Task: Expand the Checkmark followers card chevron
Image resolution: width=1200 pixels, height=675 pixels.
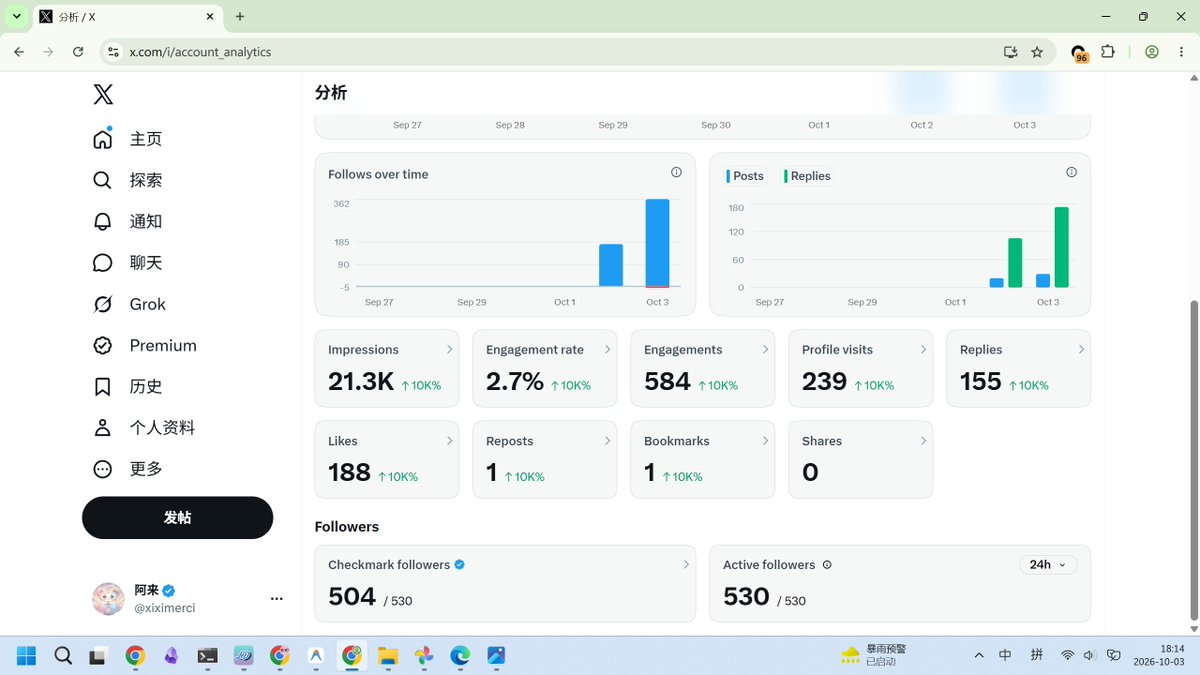Action: point(686,565)
